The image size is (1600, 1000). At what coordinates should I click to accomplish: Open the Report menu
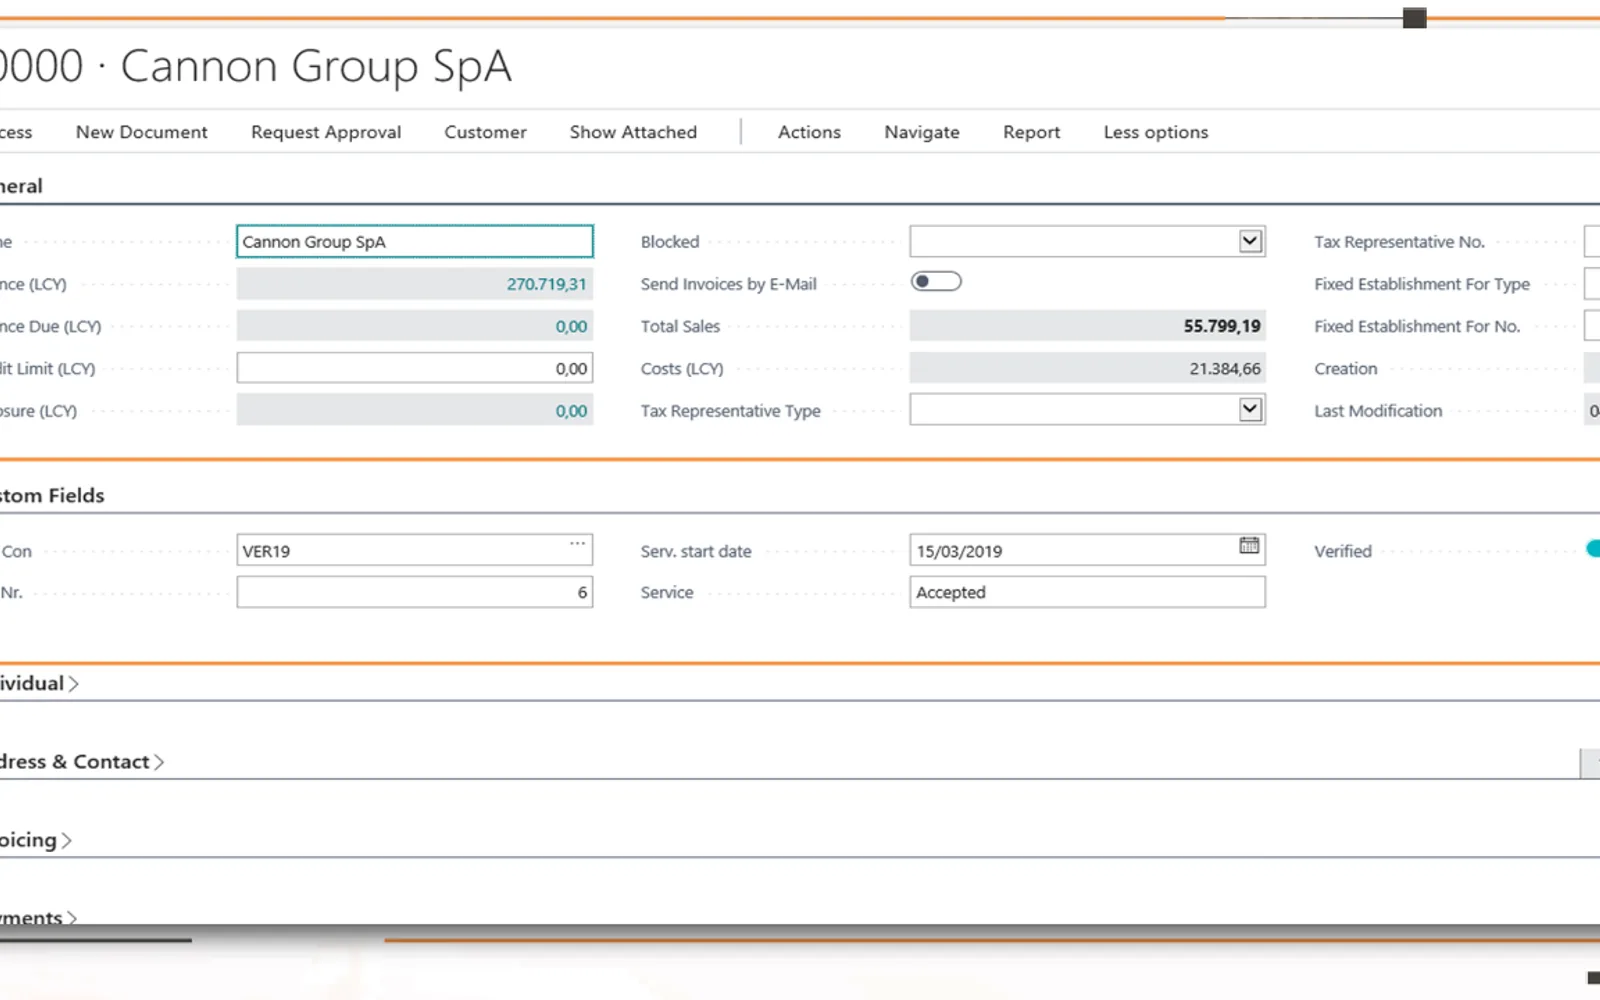pyautogui.click(x=1031, y=132)
